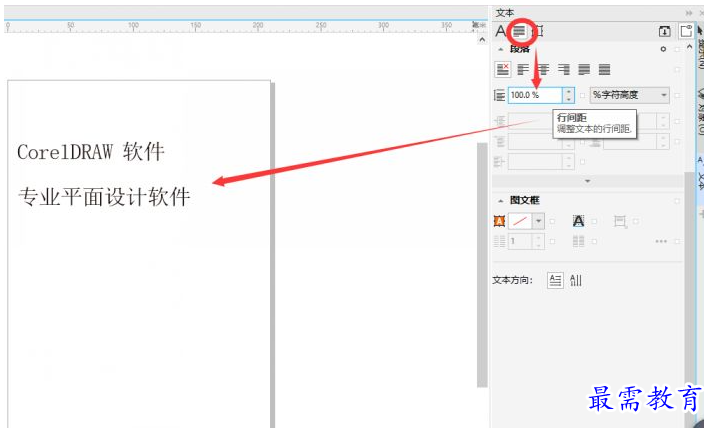Align paragraph text left
The image size is (710, 430).
point(523,69)
